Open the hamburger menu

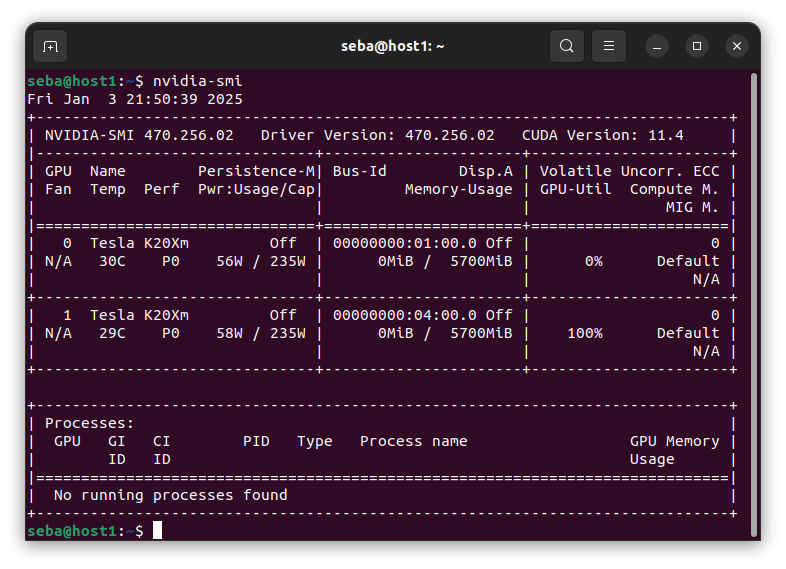click(609, 46)
